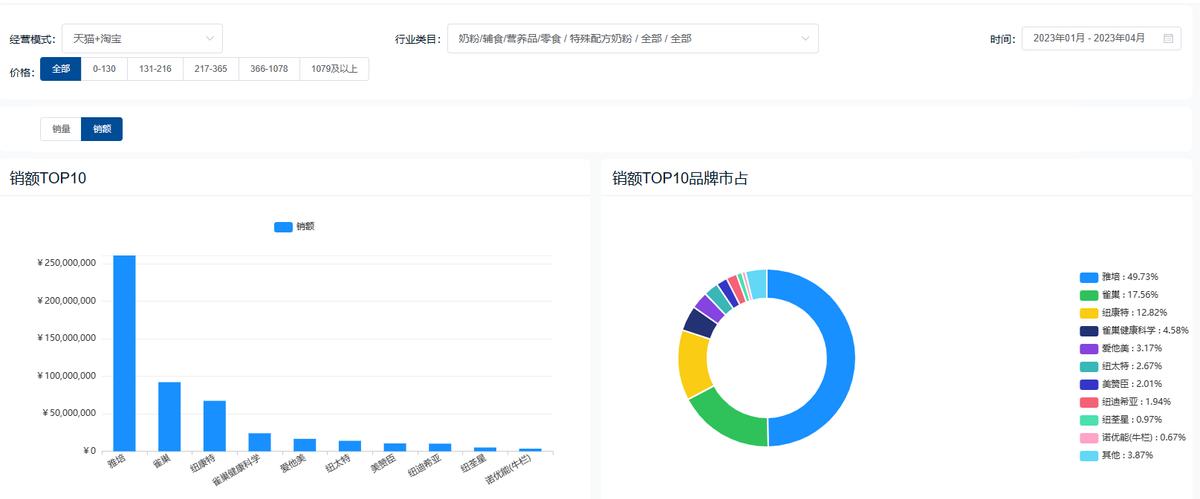Viewport: 1200px width, 499px height.
Task: Select the 全部 price filter
Action: [x=61, y=69]
